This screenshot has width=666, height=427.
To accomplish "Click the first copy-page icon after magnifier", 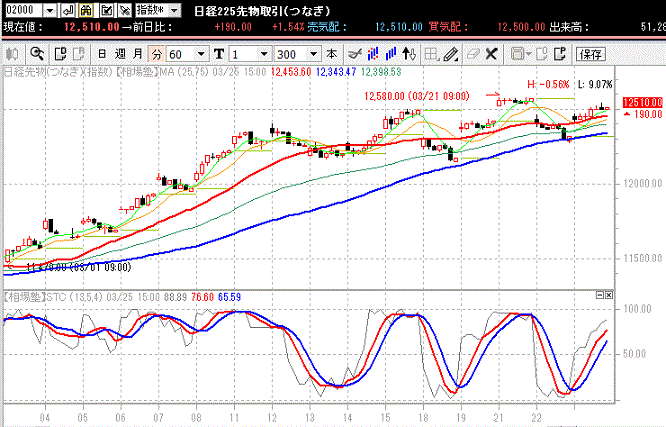I will point(61,54).
